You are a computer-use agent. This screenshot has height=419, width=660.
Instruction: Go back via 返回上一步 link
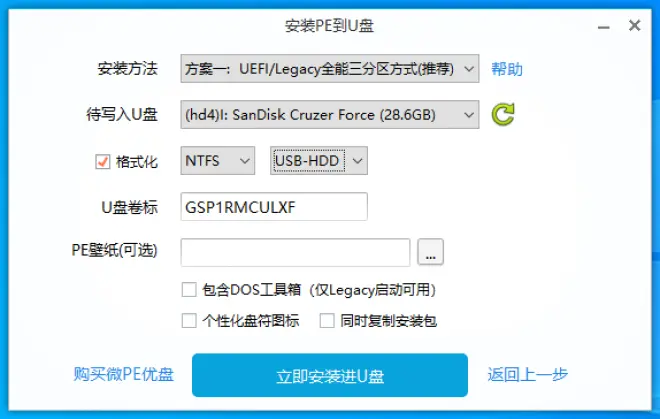[x=527, y=374]
